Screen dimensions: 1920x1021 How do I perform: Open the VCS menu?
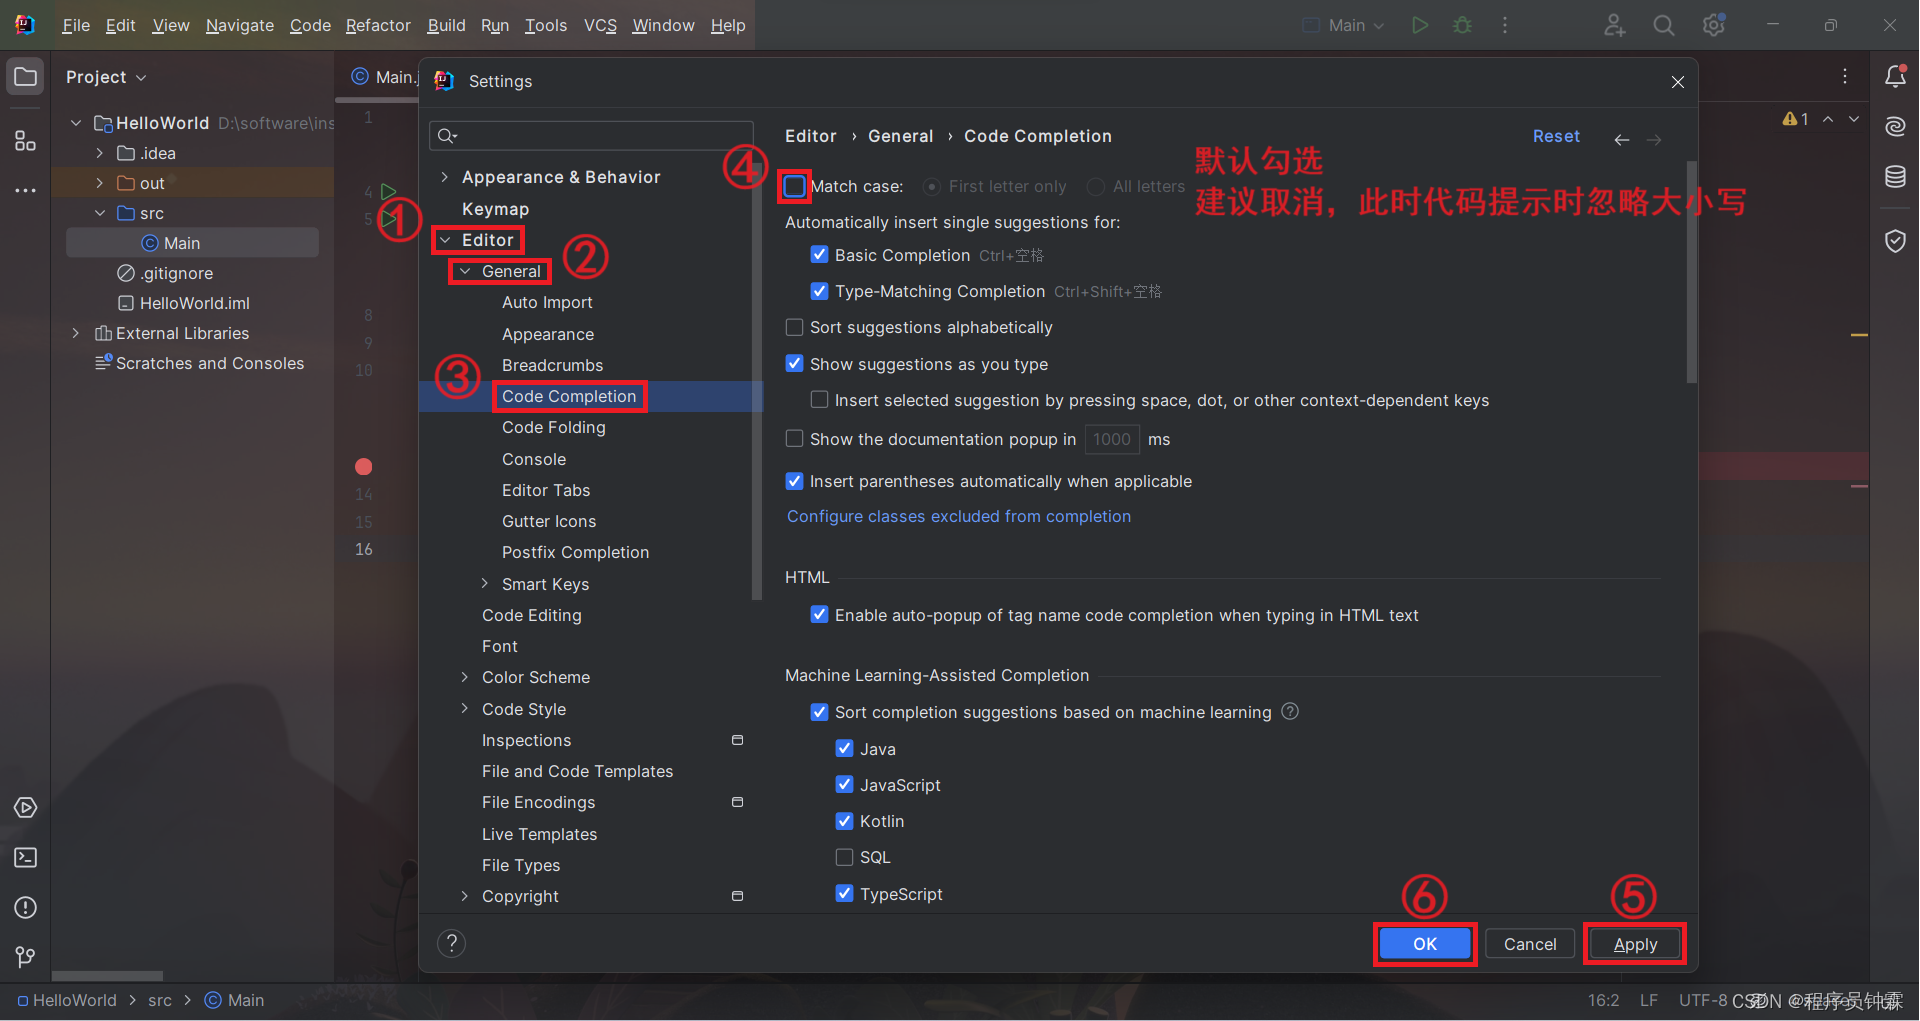click(600, 25)
